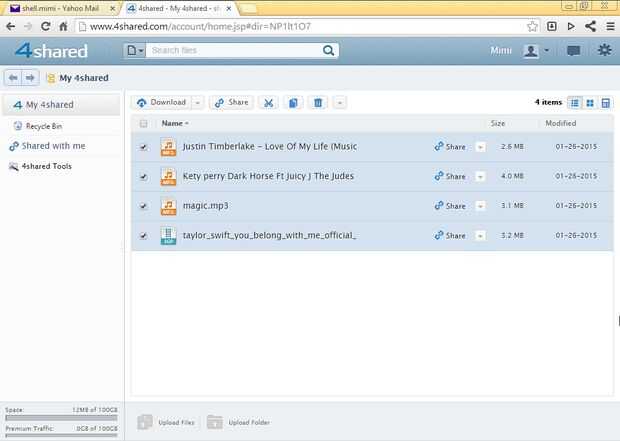620x441 pixels.
Task: Open the settings gear icon
Action: point(605,50)
